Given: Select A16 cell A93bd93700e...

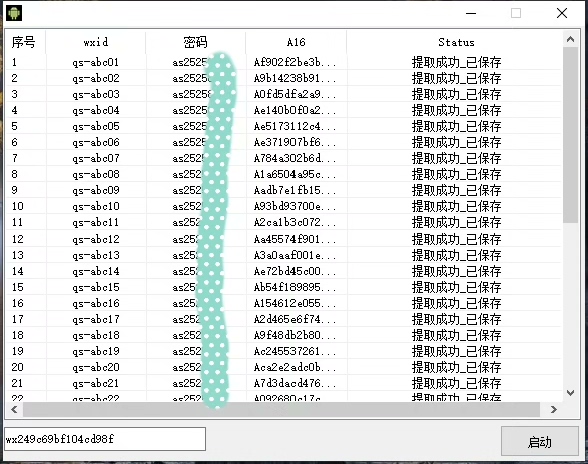Looking at the screenshot, I should [295, 206].
